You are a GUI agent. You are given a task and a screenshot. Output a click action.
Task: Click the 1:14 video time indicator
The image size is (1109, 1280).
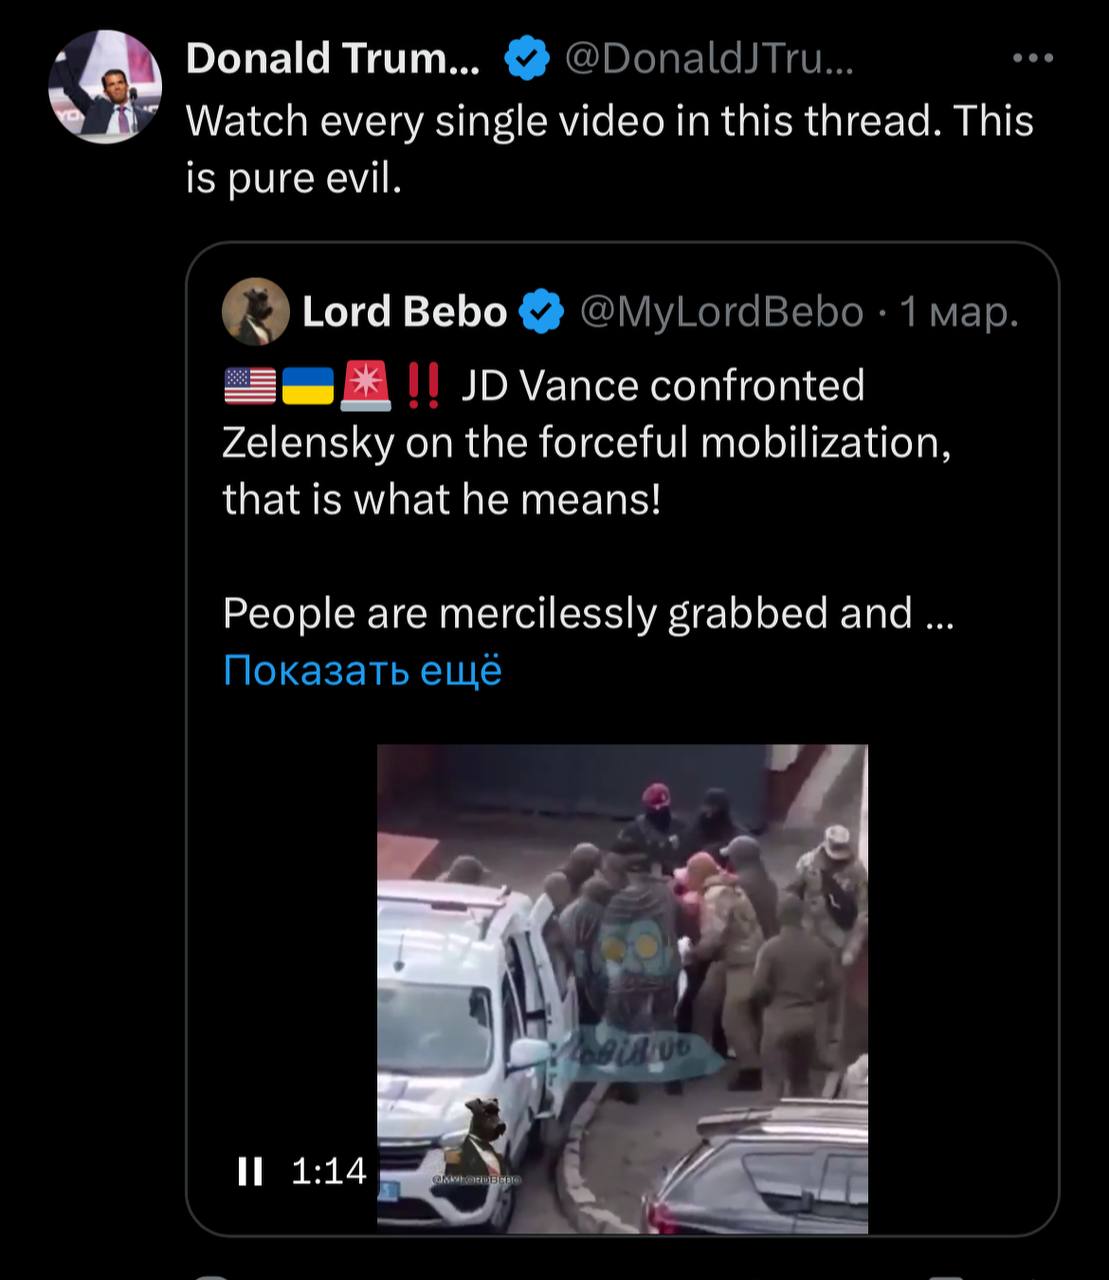[x=329, y=1171]
